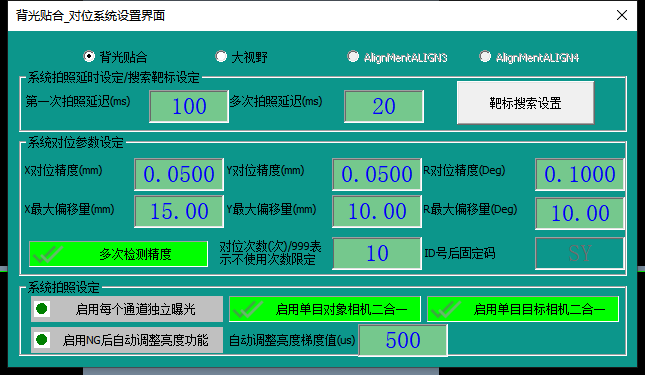Viewport: 645px width, 375px height.
Task: Toggle 启用单目目标相机二合一 option
Action: tap(523, 309)
